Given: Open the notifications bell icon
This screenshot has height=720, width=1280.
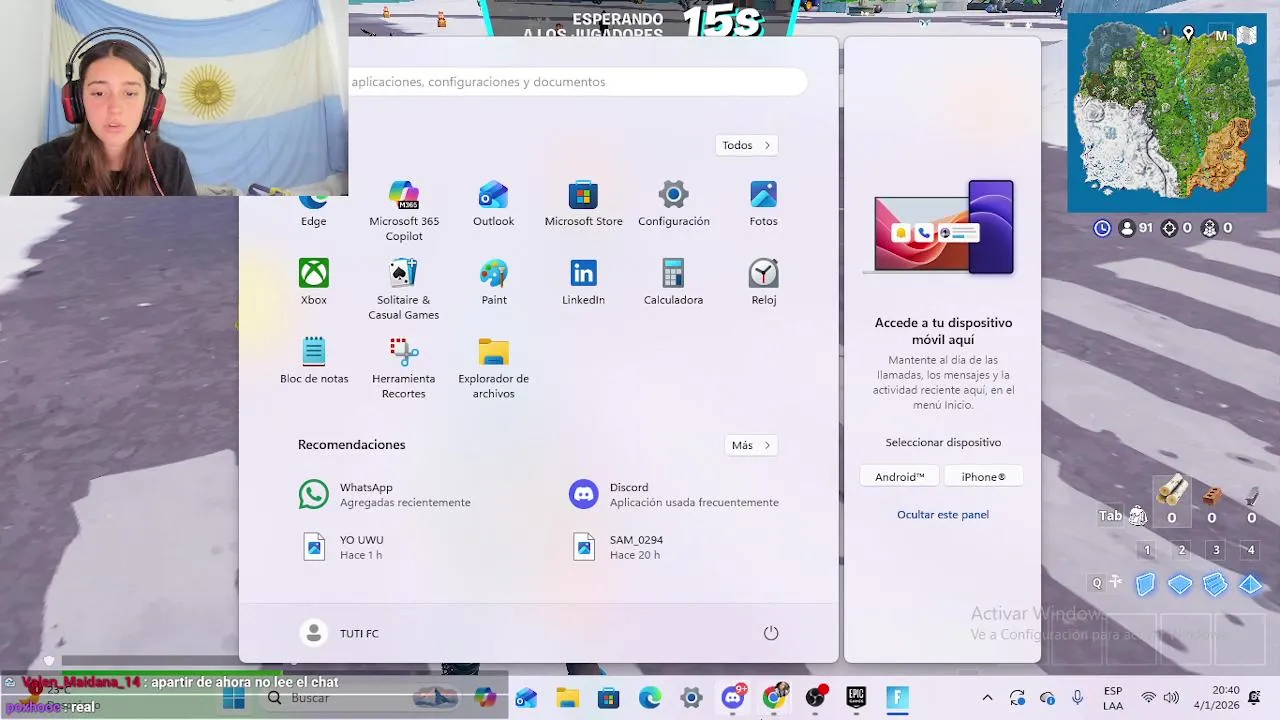Looking at the screenshot, I should [1254, 698].
